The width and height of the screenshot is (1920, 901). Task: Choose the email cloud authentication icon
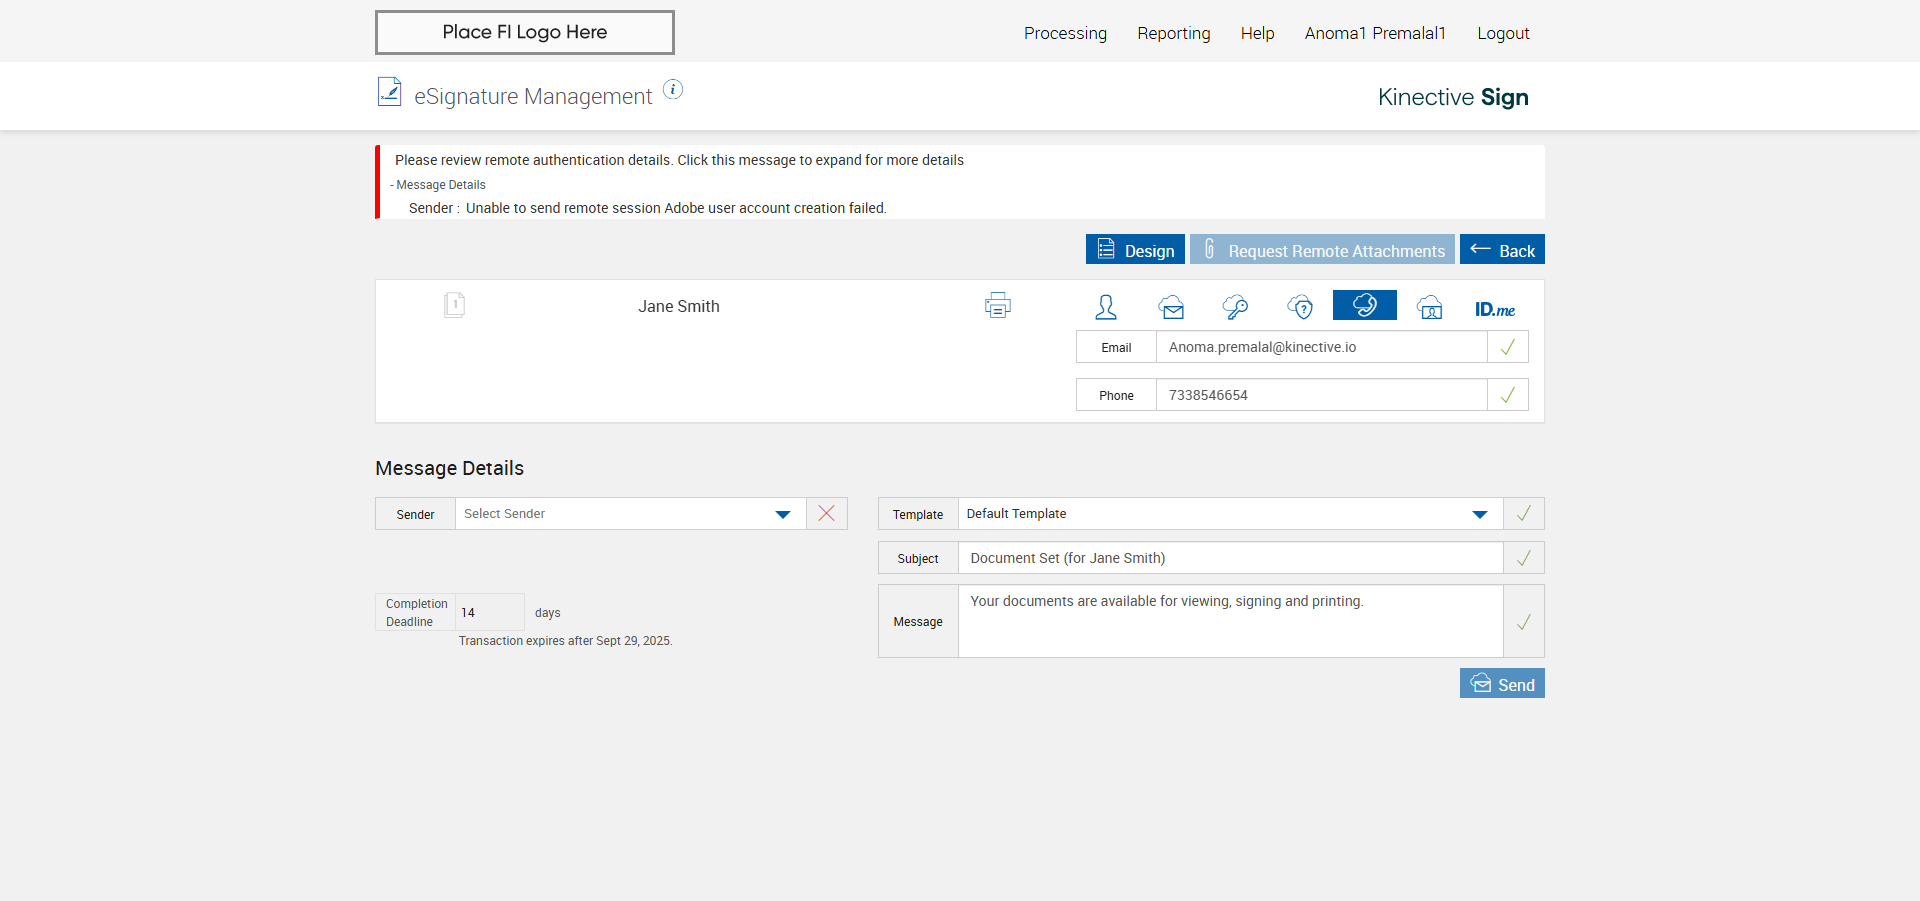point(1171,307)
